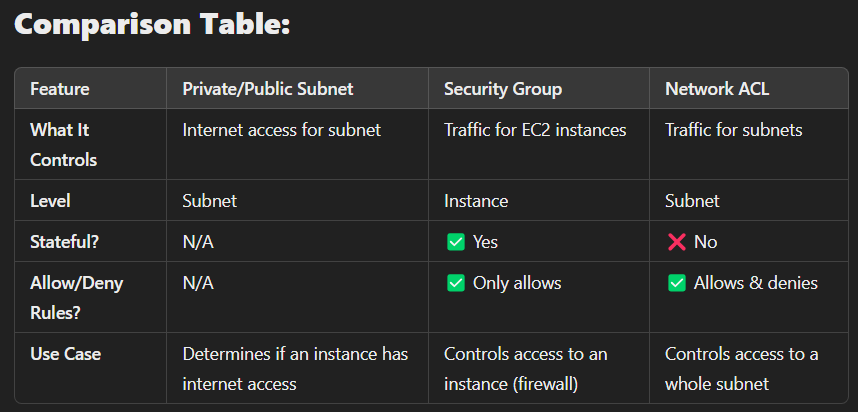858x412 pixels.
Task: Click the Controls access to a whole subnet cell
Action: pos(741,367)
